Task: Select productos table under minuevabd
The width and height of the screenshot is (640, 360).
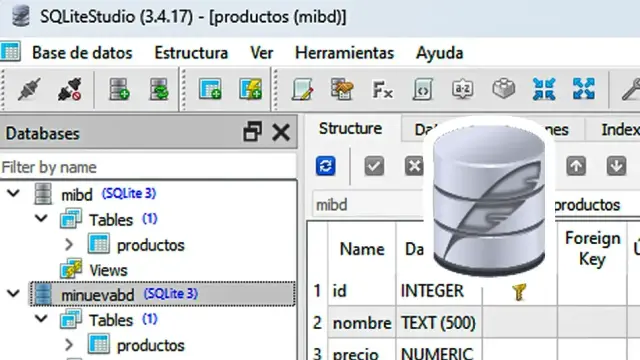Action: click(151, 345)
